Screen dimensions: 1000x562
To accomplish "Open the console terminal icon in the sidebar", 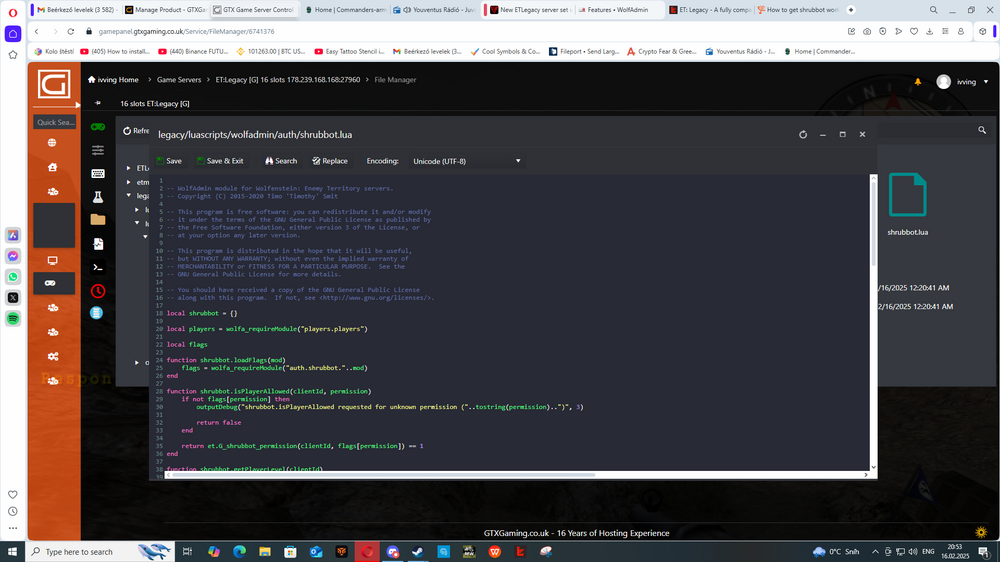I will [x=98, y=267].
